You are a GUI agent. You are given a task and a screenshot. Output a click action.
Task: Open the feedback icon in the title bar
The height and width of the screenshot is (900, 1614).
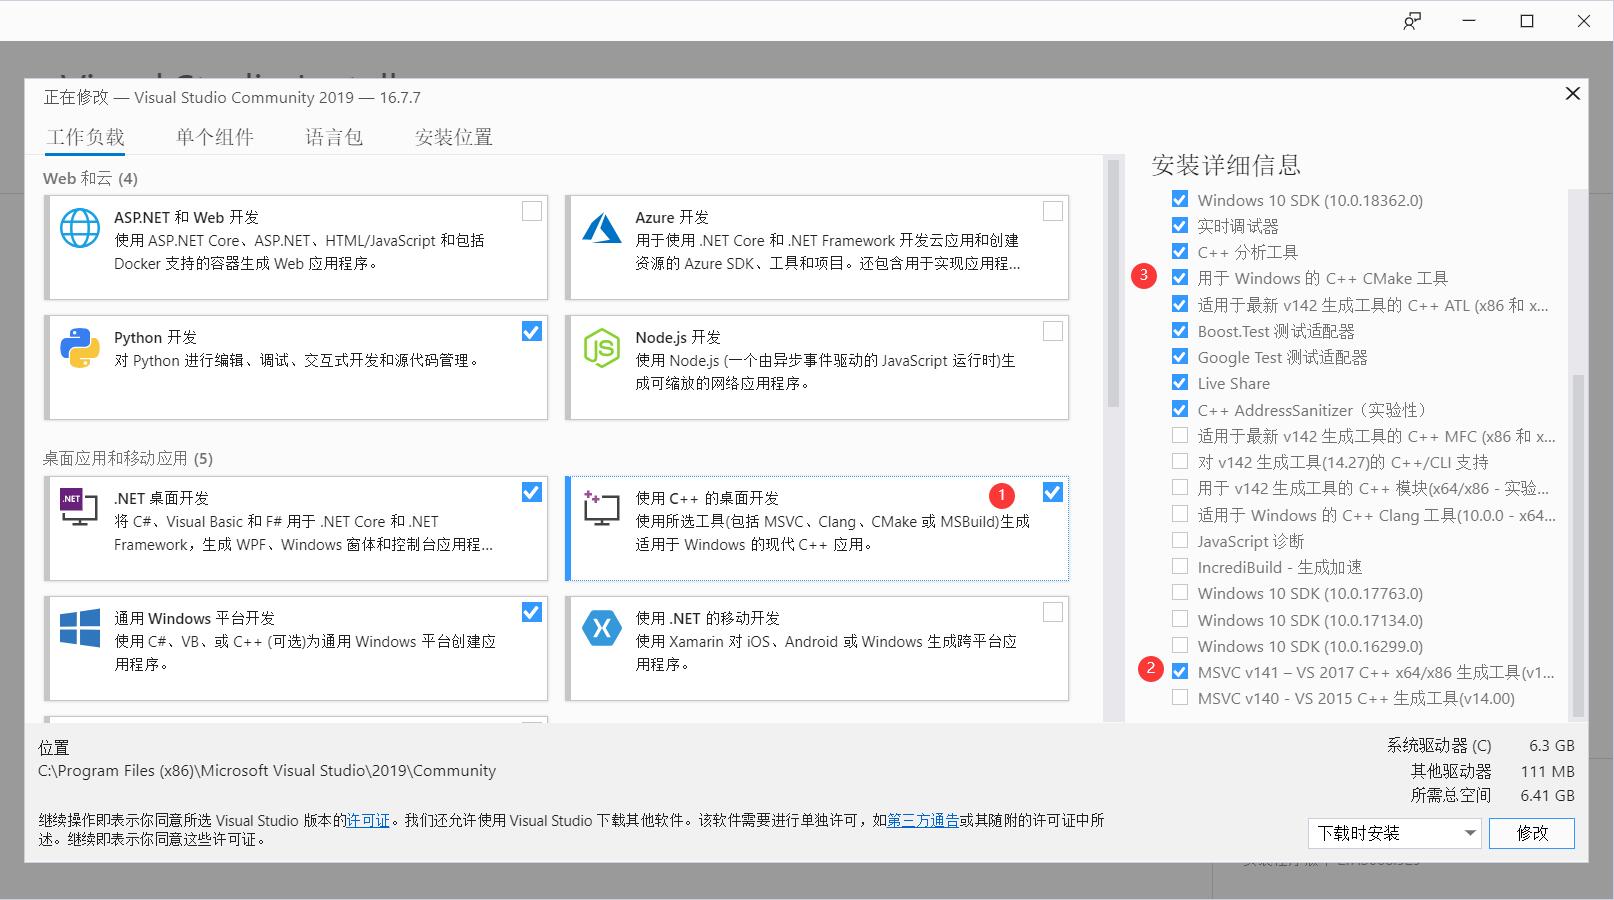click(1411, 20)
